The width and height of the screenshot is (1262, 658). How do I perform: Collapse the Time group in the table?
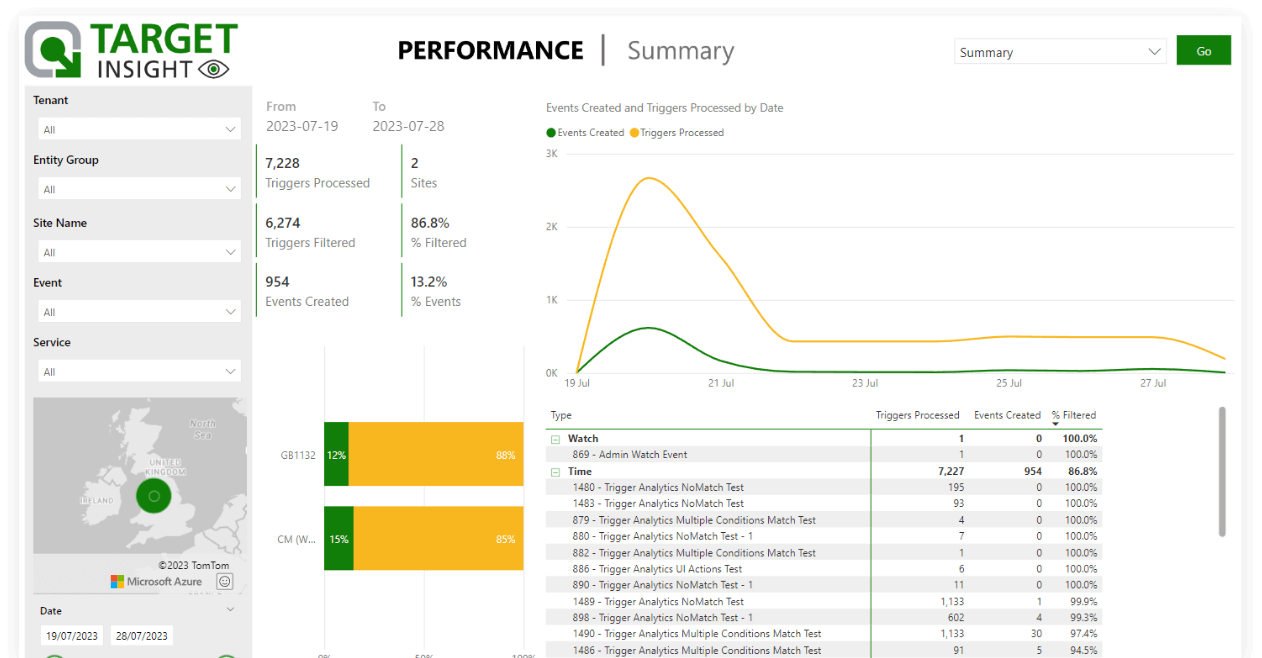coord(555,472)
